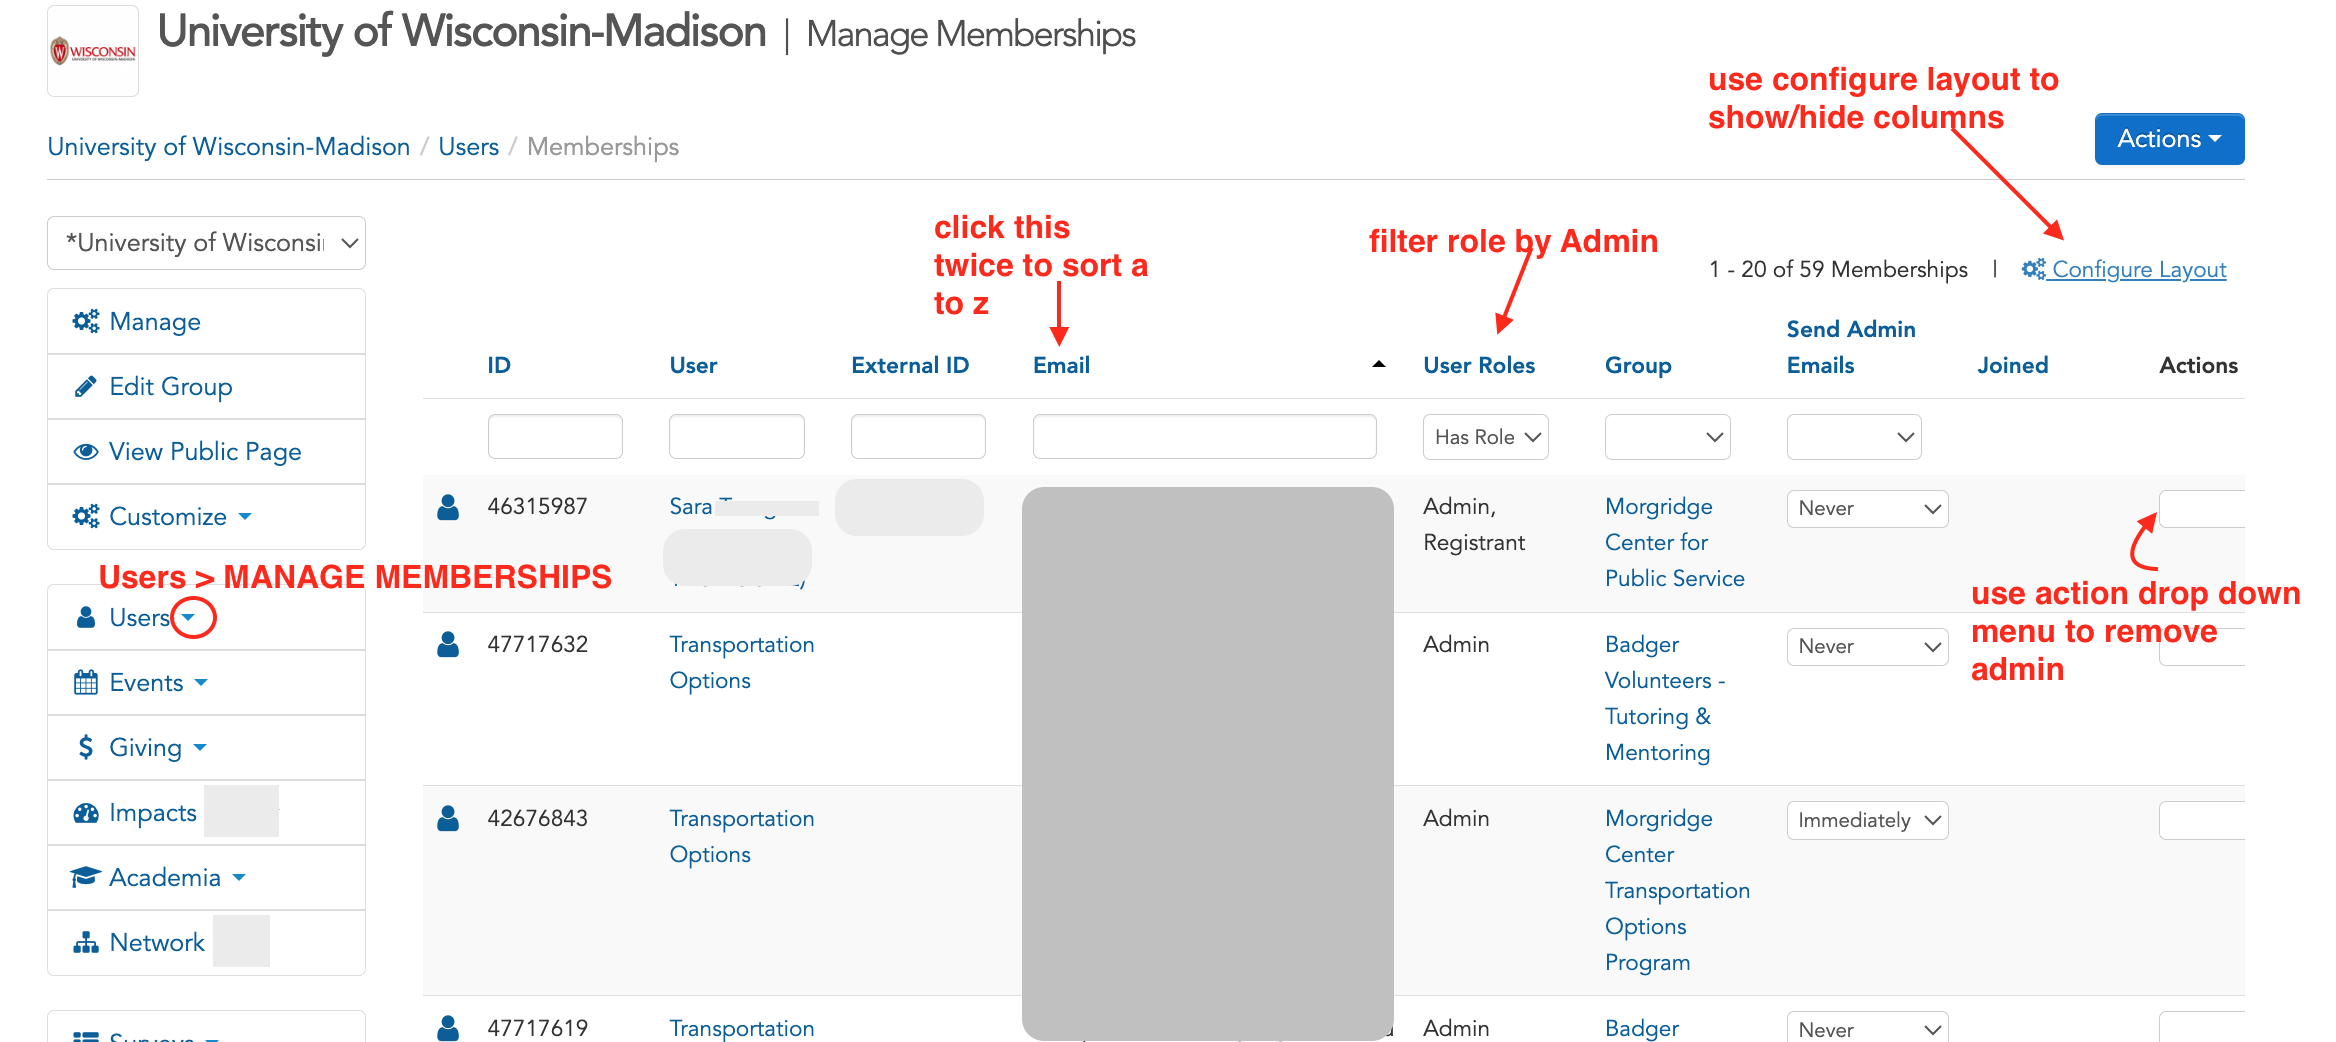Sort by the User Roles column header
This screenshot has width=2336, height=1042.
[1479, 365]
